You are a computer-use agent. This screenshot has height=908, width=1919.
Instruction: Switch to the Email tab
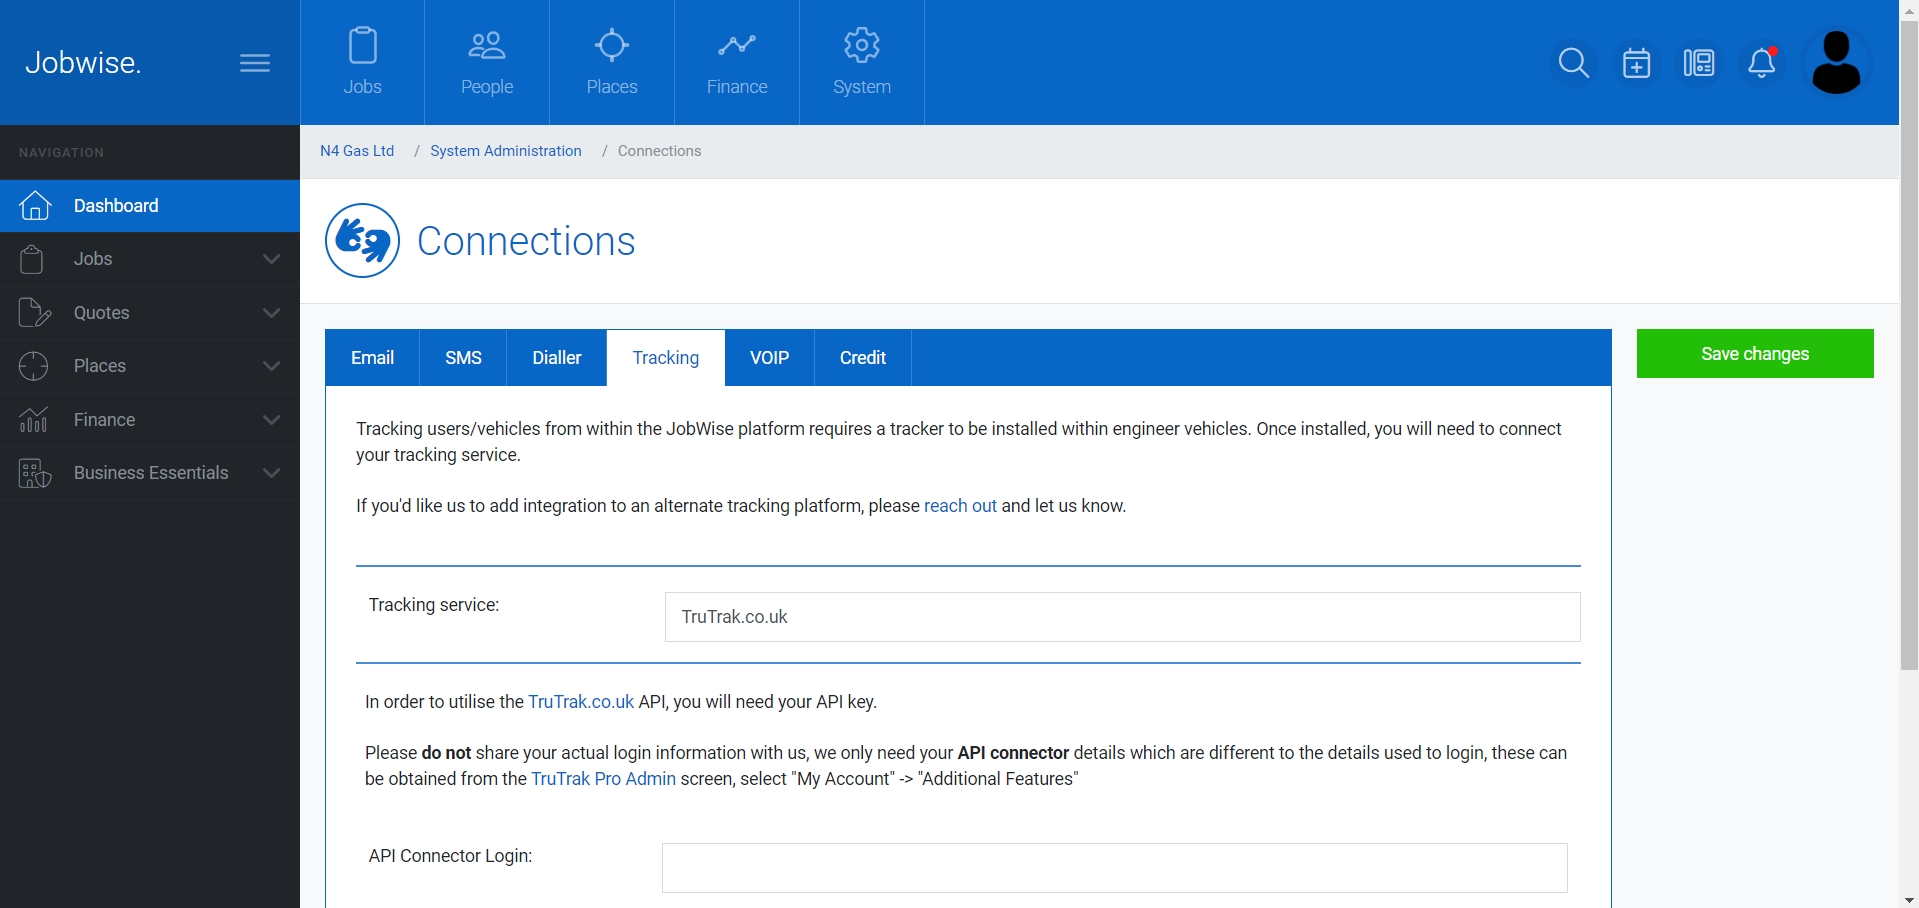372,358
